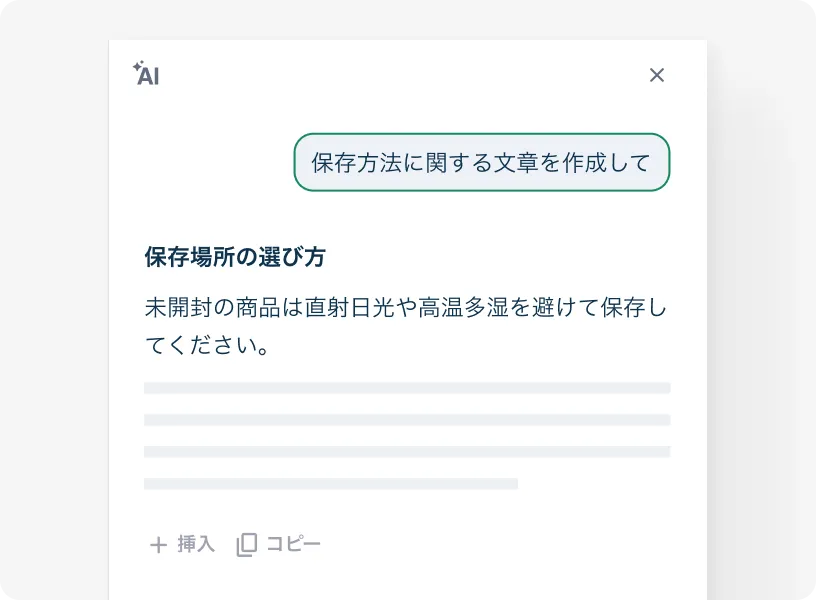This screenshot has width=816, height=600.
Task: Click the letters AI in the panel header
Action: click(x=149, y=77)
